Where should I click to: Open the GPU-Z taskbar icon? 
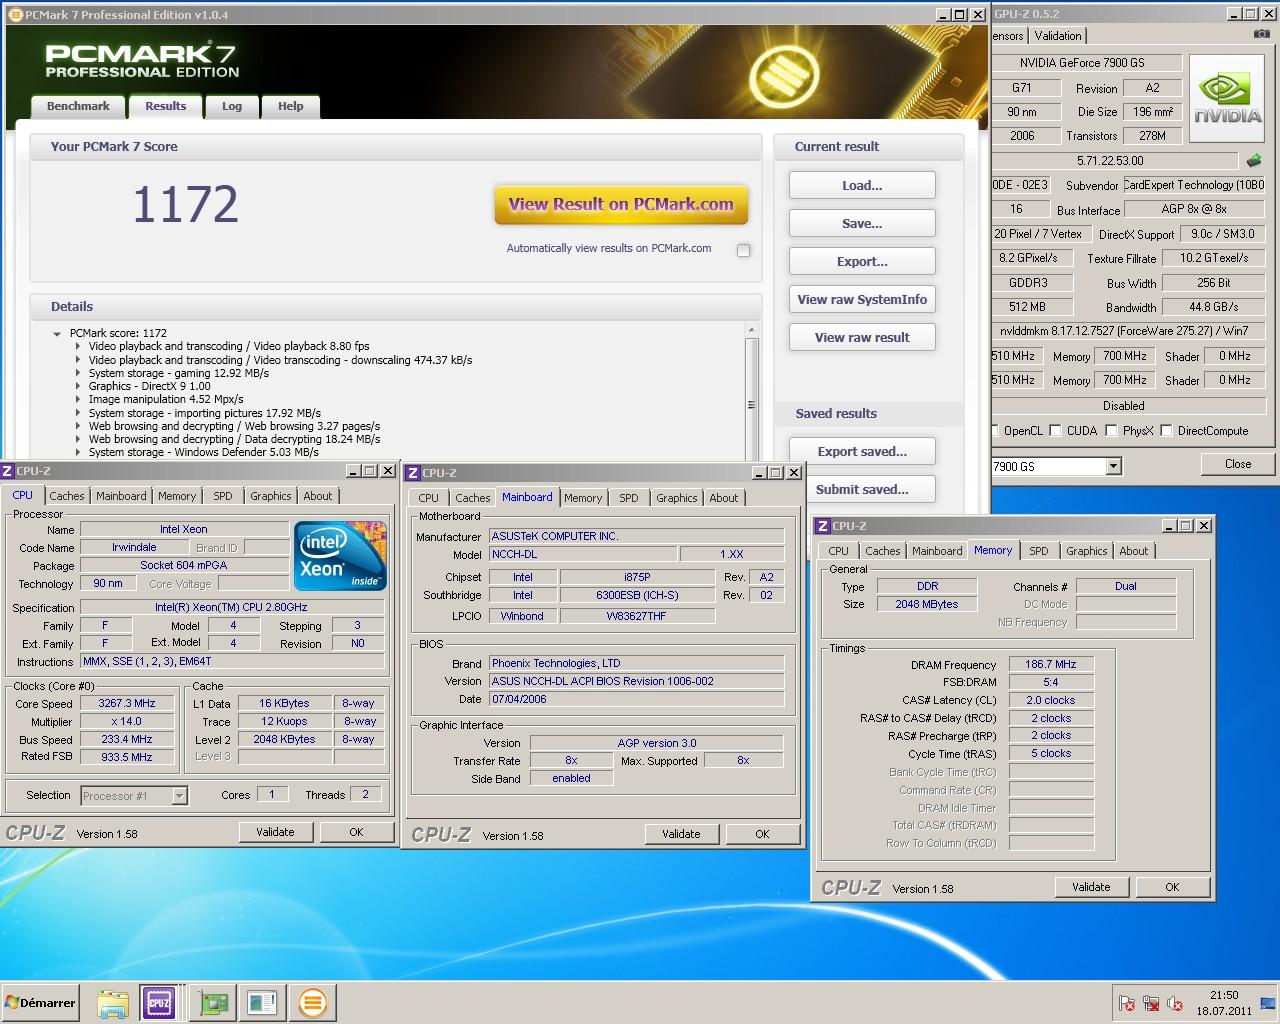tap(213, 1003)
